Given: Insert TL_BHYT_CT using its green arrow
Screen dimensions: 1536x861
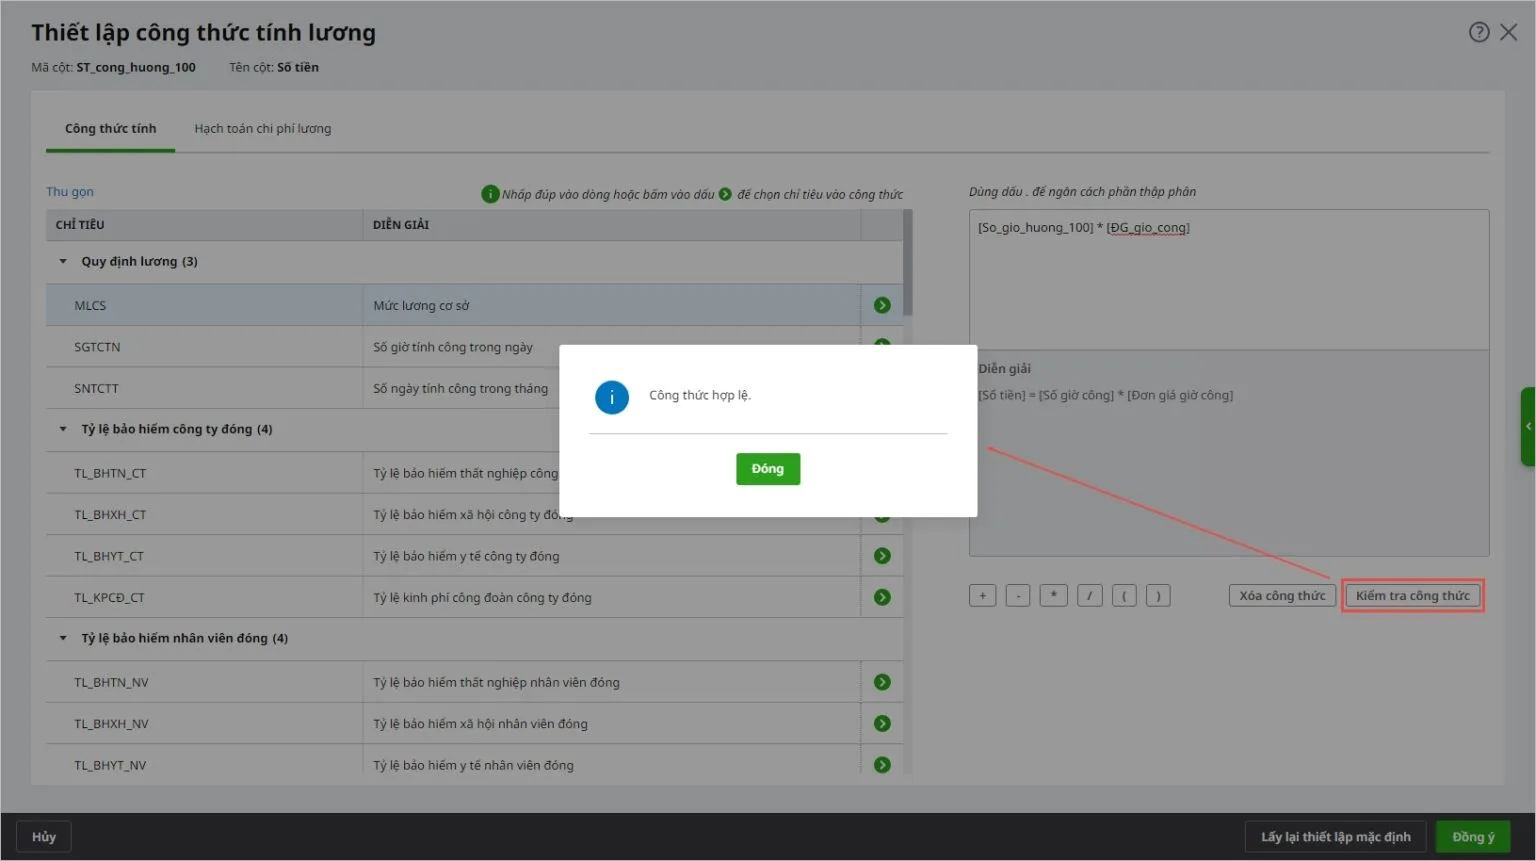Looking at the screenshot, I should 881,556.
